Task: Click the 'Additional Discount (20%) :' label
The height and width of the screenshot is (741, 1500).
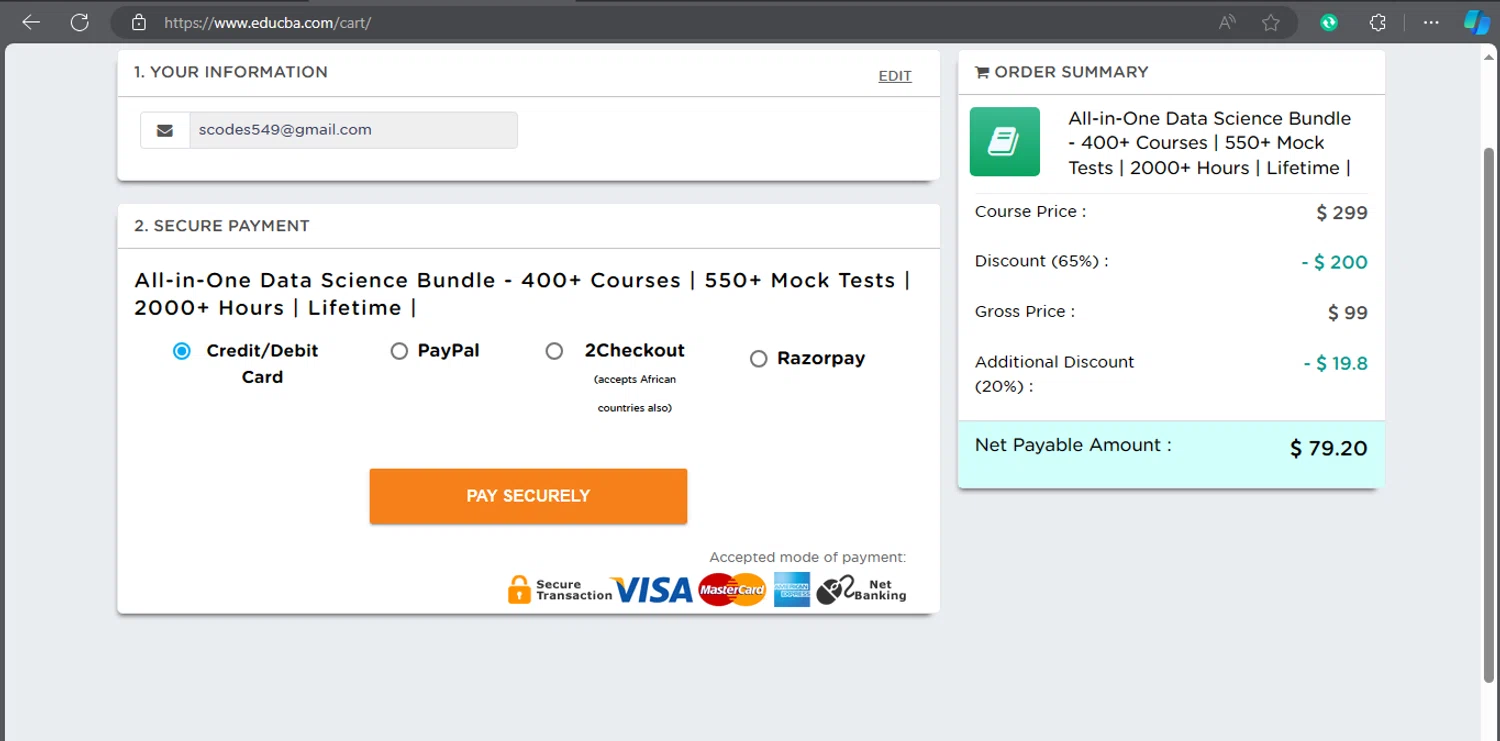Action: click(1055, 374)
